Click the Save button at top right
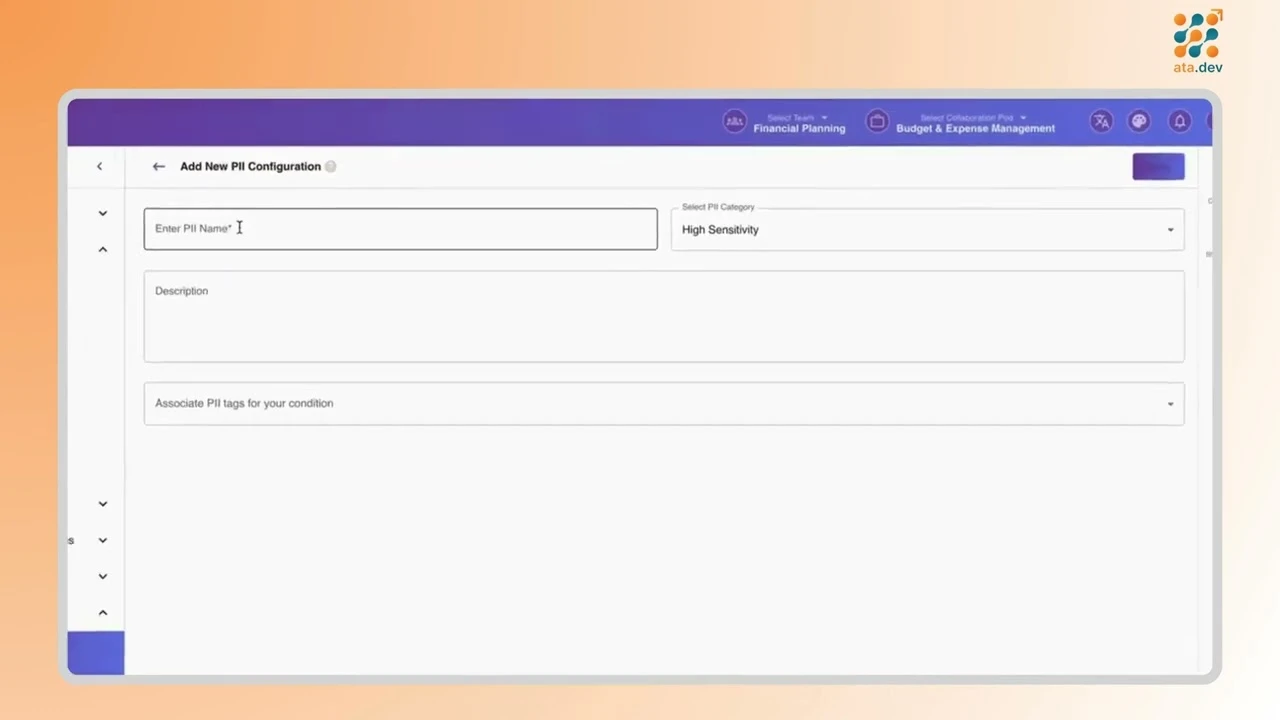 tap(1158, 166)
